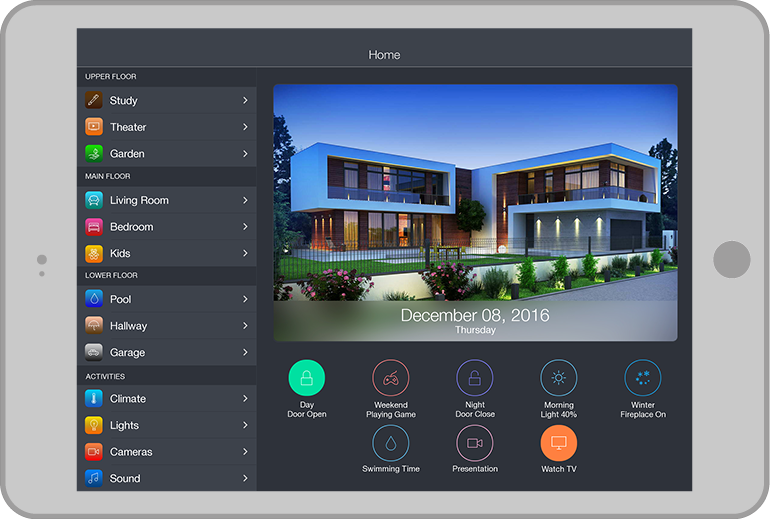The image size is (770, 519).
Task: Tap the December 08, 2016 date text
Action: coord(475,315)
